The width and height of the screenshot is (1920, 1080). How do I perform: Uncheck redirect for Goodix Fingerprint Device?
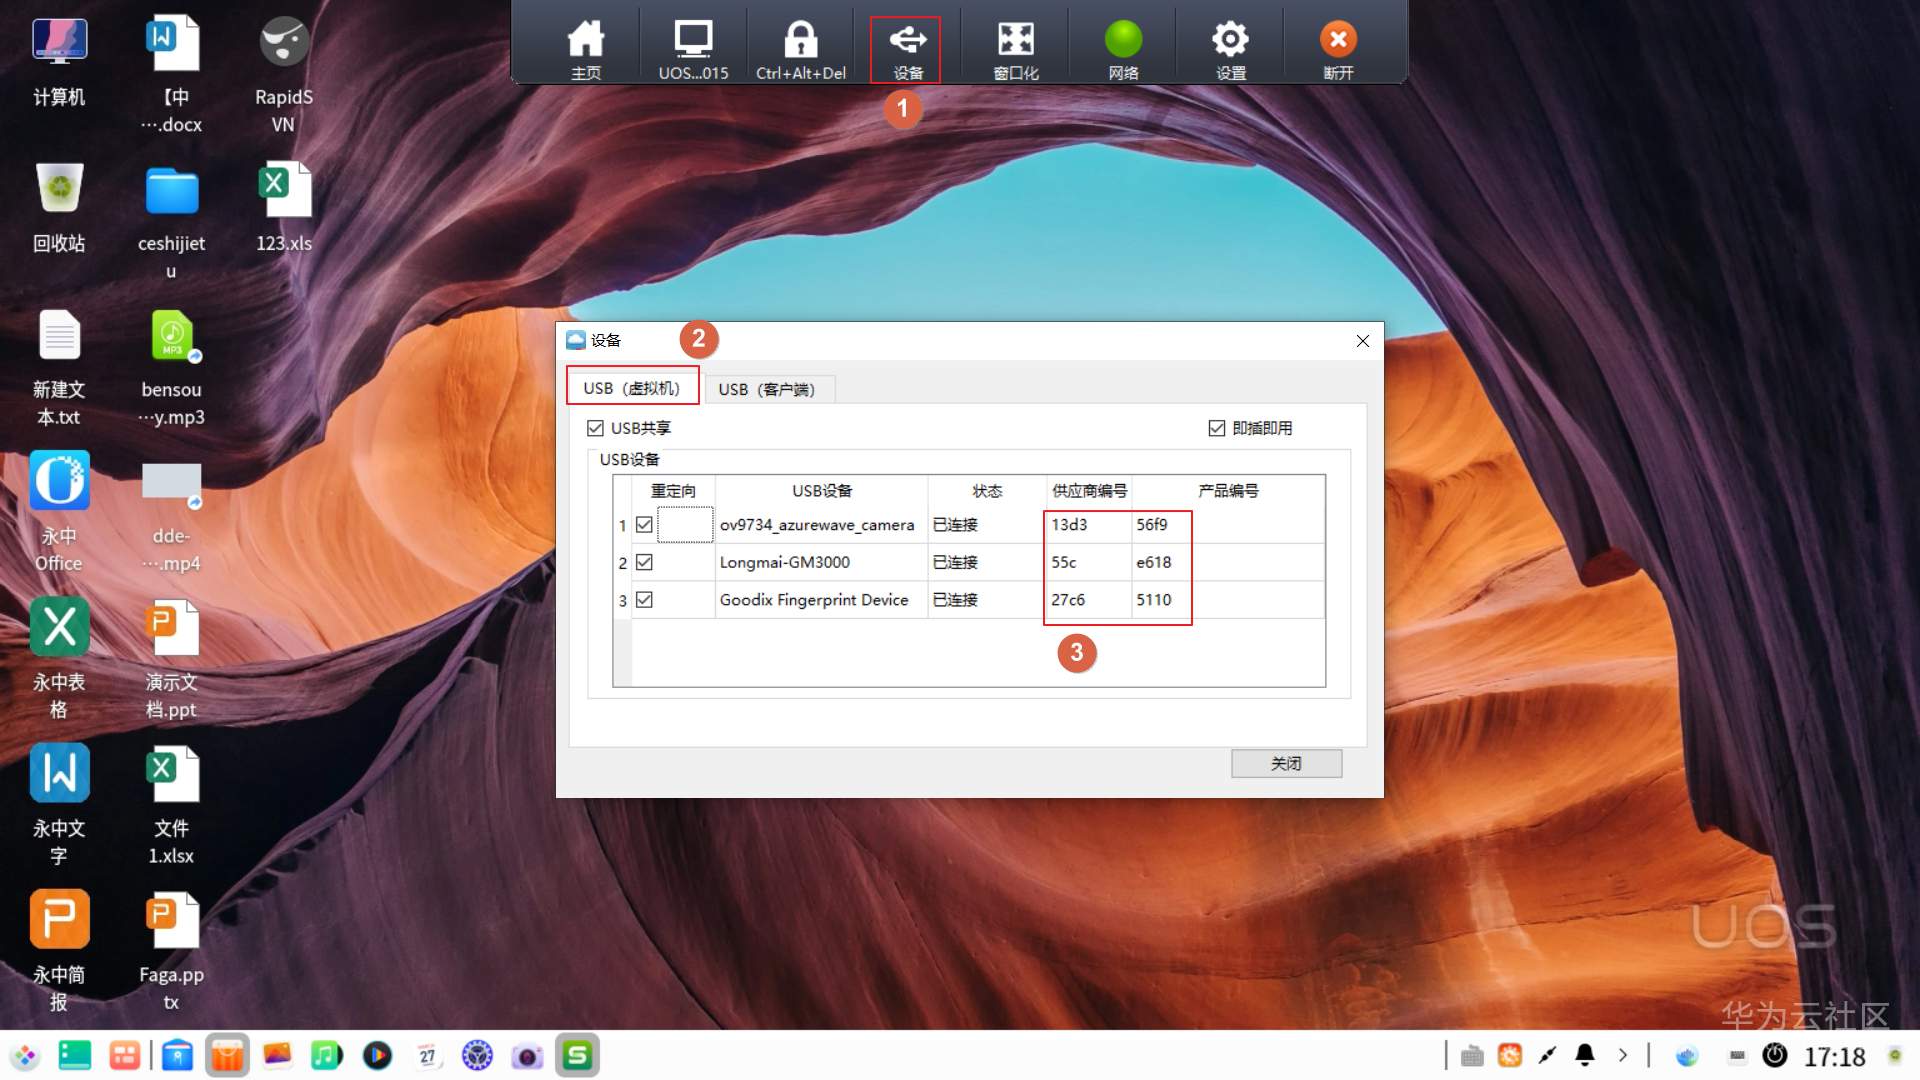tap(645, 600)
